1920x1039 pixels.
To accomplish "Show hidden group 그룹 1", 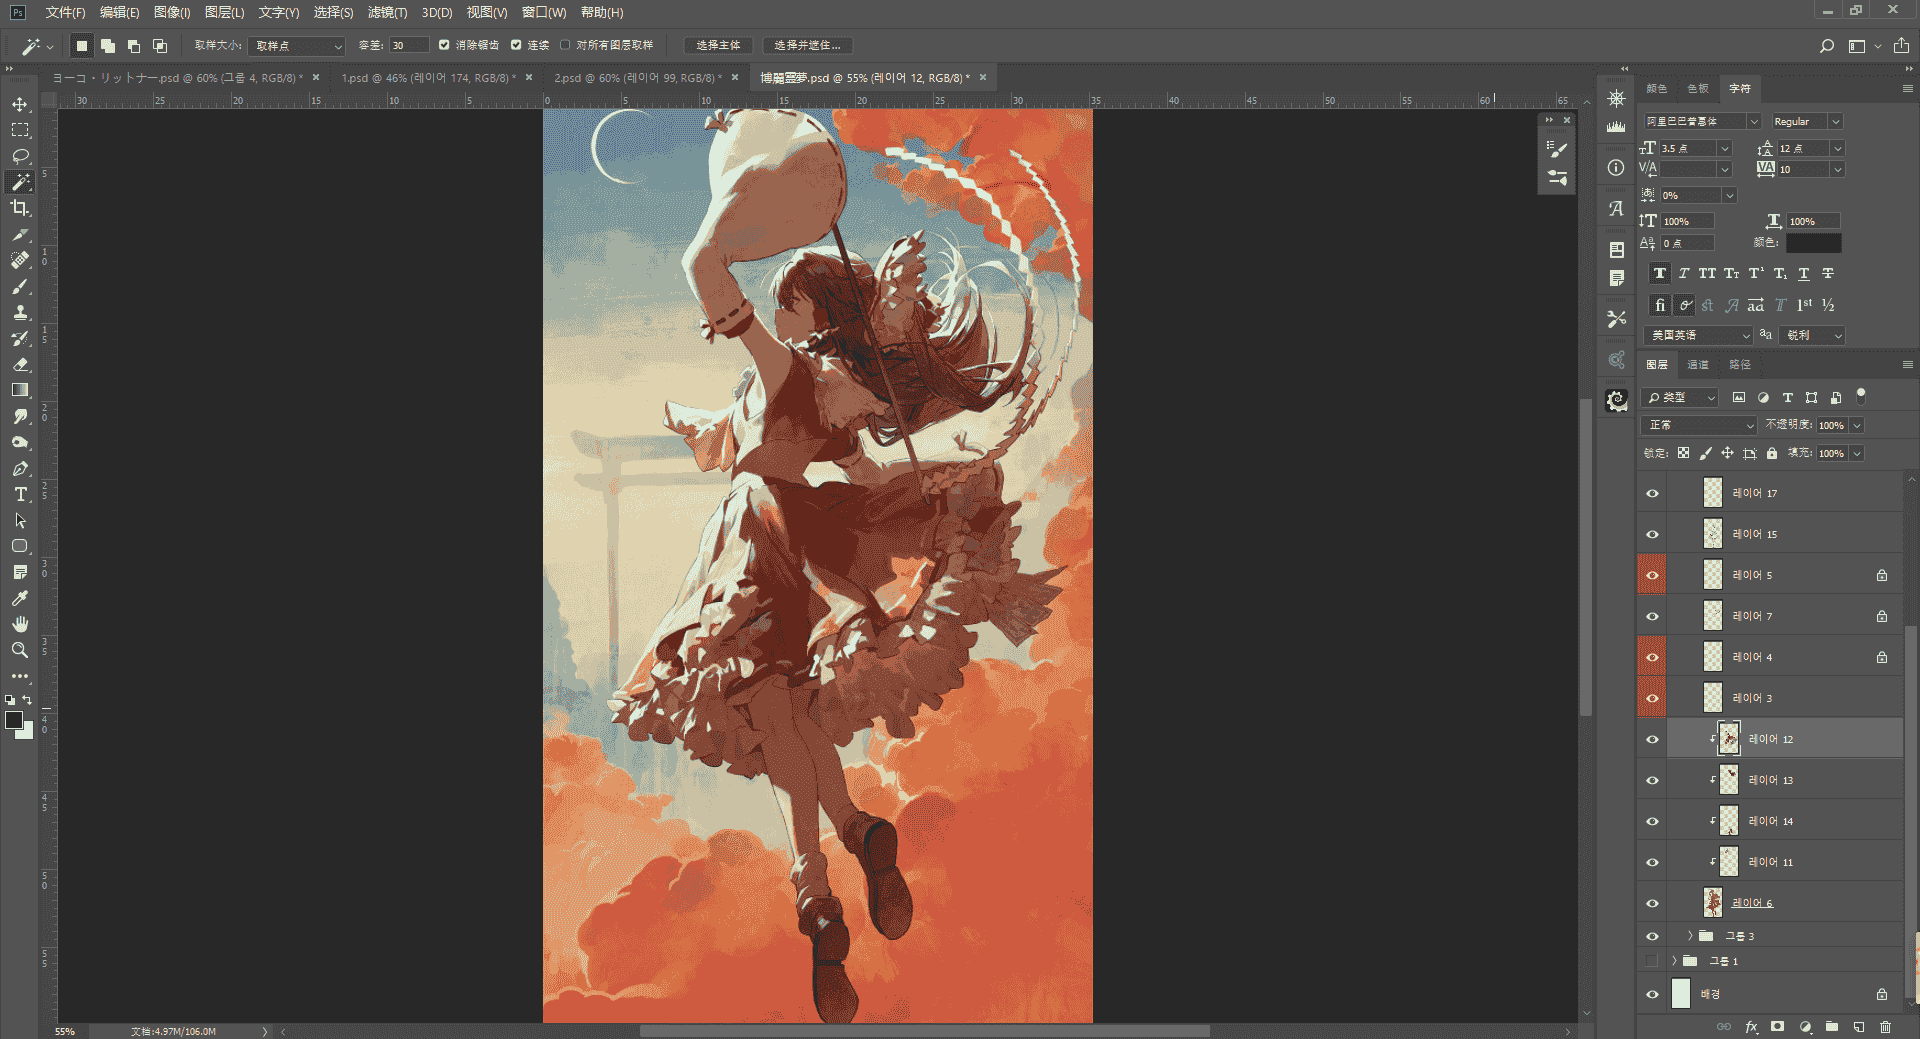I will pyautogui.click(x=1652, y=961).
